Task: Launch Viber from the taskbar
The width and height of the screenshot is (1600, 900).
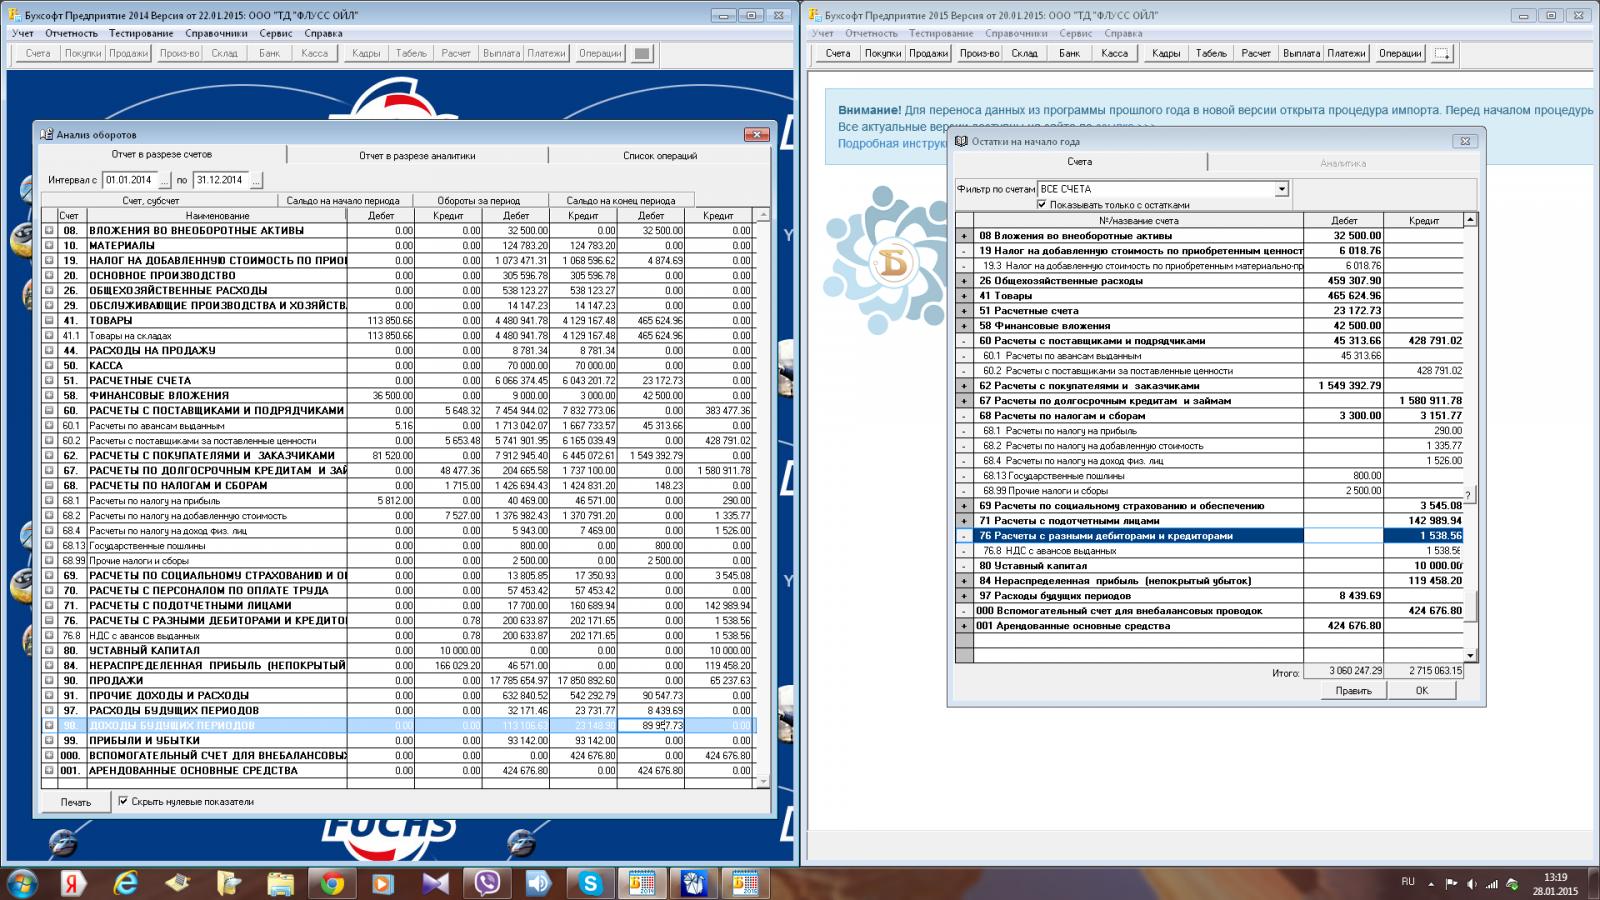Action: coord(487,883)
